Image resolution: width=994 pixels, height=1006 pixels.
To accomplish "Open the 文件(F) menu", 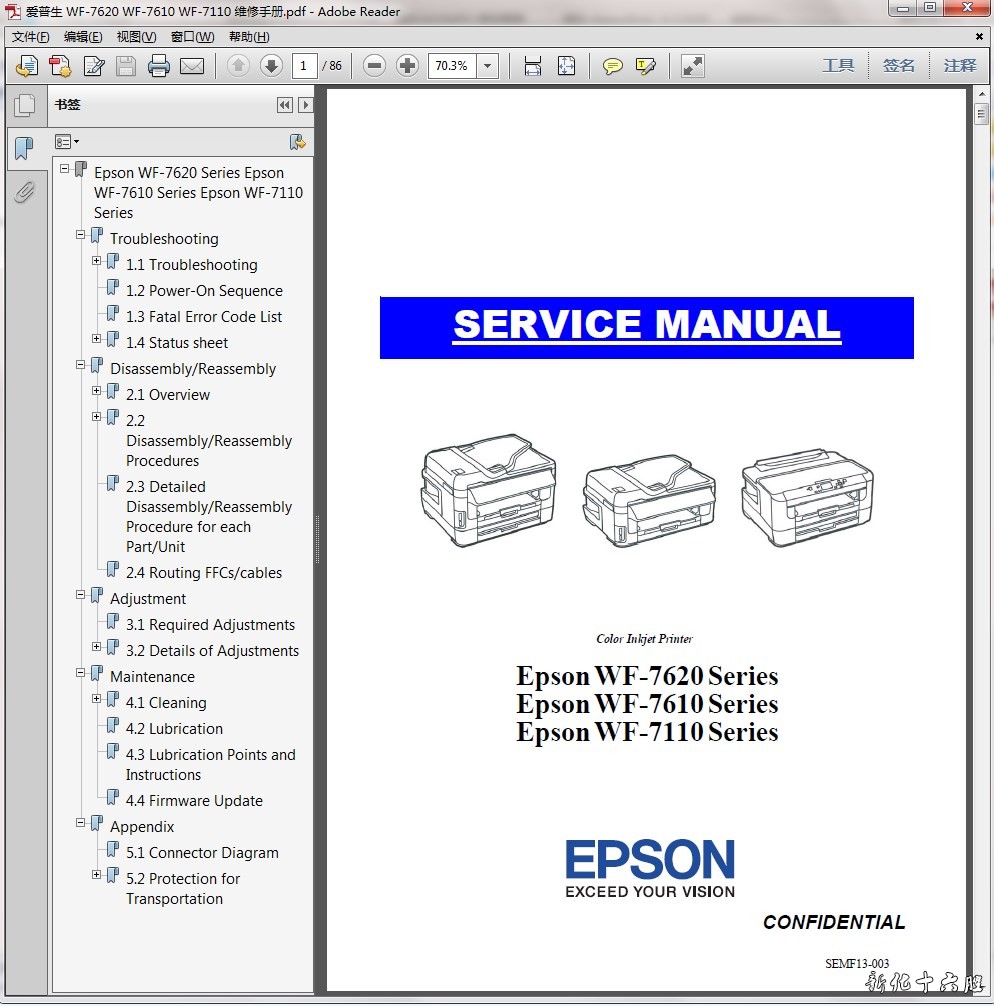I will 30,37.
